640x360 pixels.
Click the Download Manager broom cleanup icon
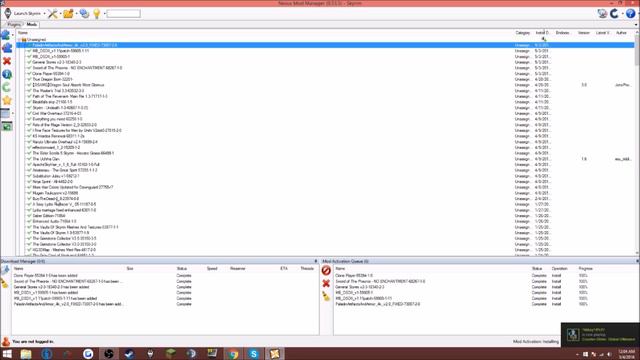(5, 283)
